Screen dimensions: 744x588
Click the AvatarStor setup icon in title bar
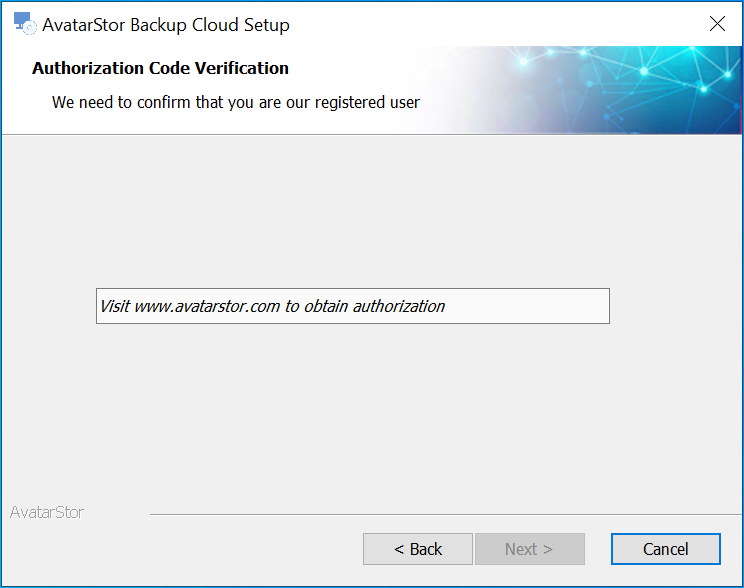pos(25,24)
